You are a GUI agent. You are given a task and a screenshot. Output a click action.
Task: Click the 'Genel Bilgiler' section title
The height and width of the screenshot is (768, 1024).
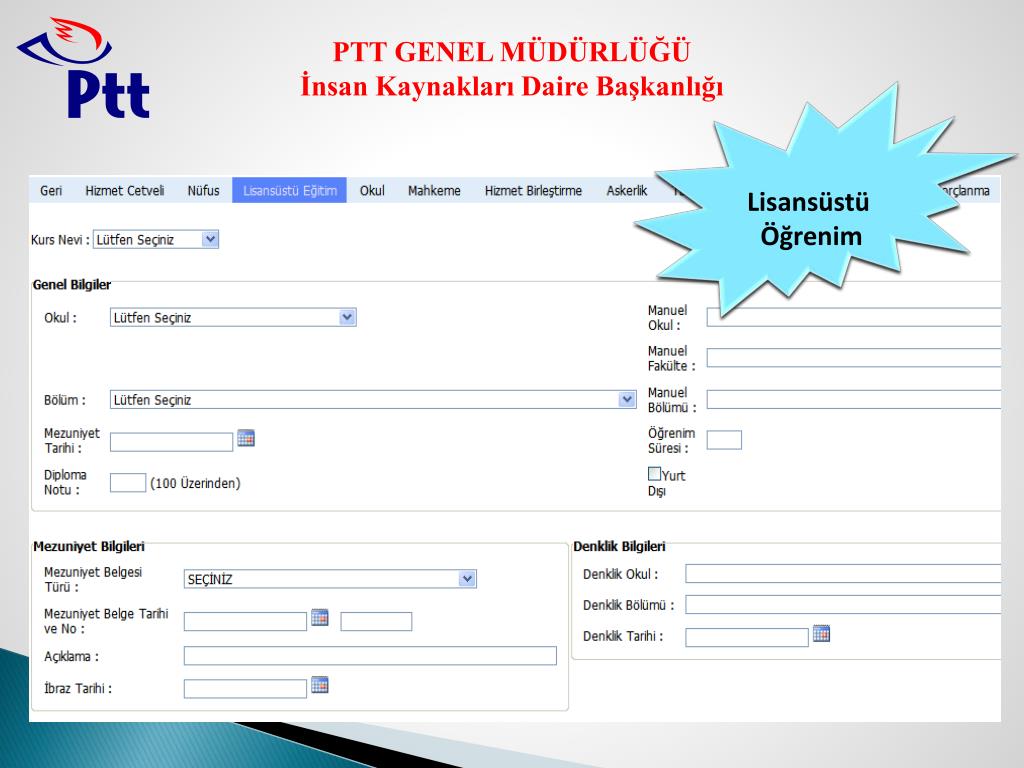click(72, 285)
